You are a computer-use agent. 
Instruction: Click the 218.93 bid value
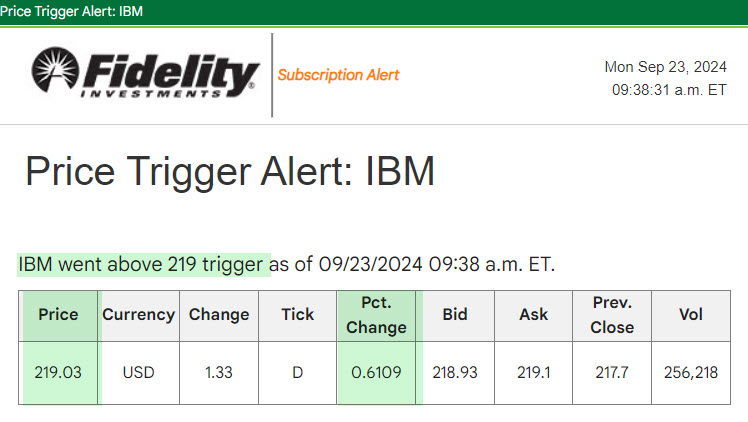point(454,372)
